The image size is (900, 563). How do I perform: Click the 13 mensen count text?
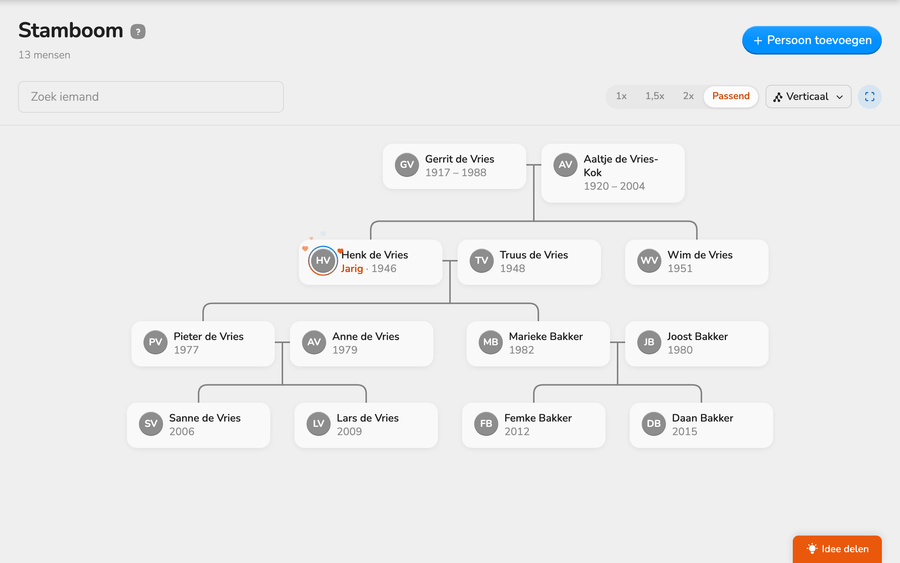44,55
